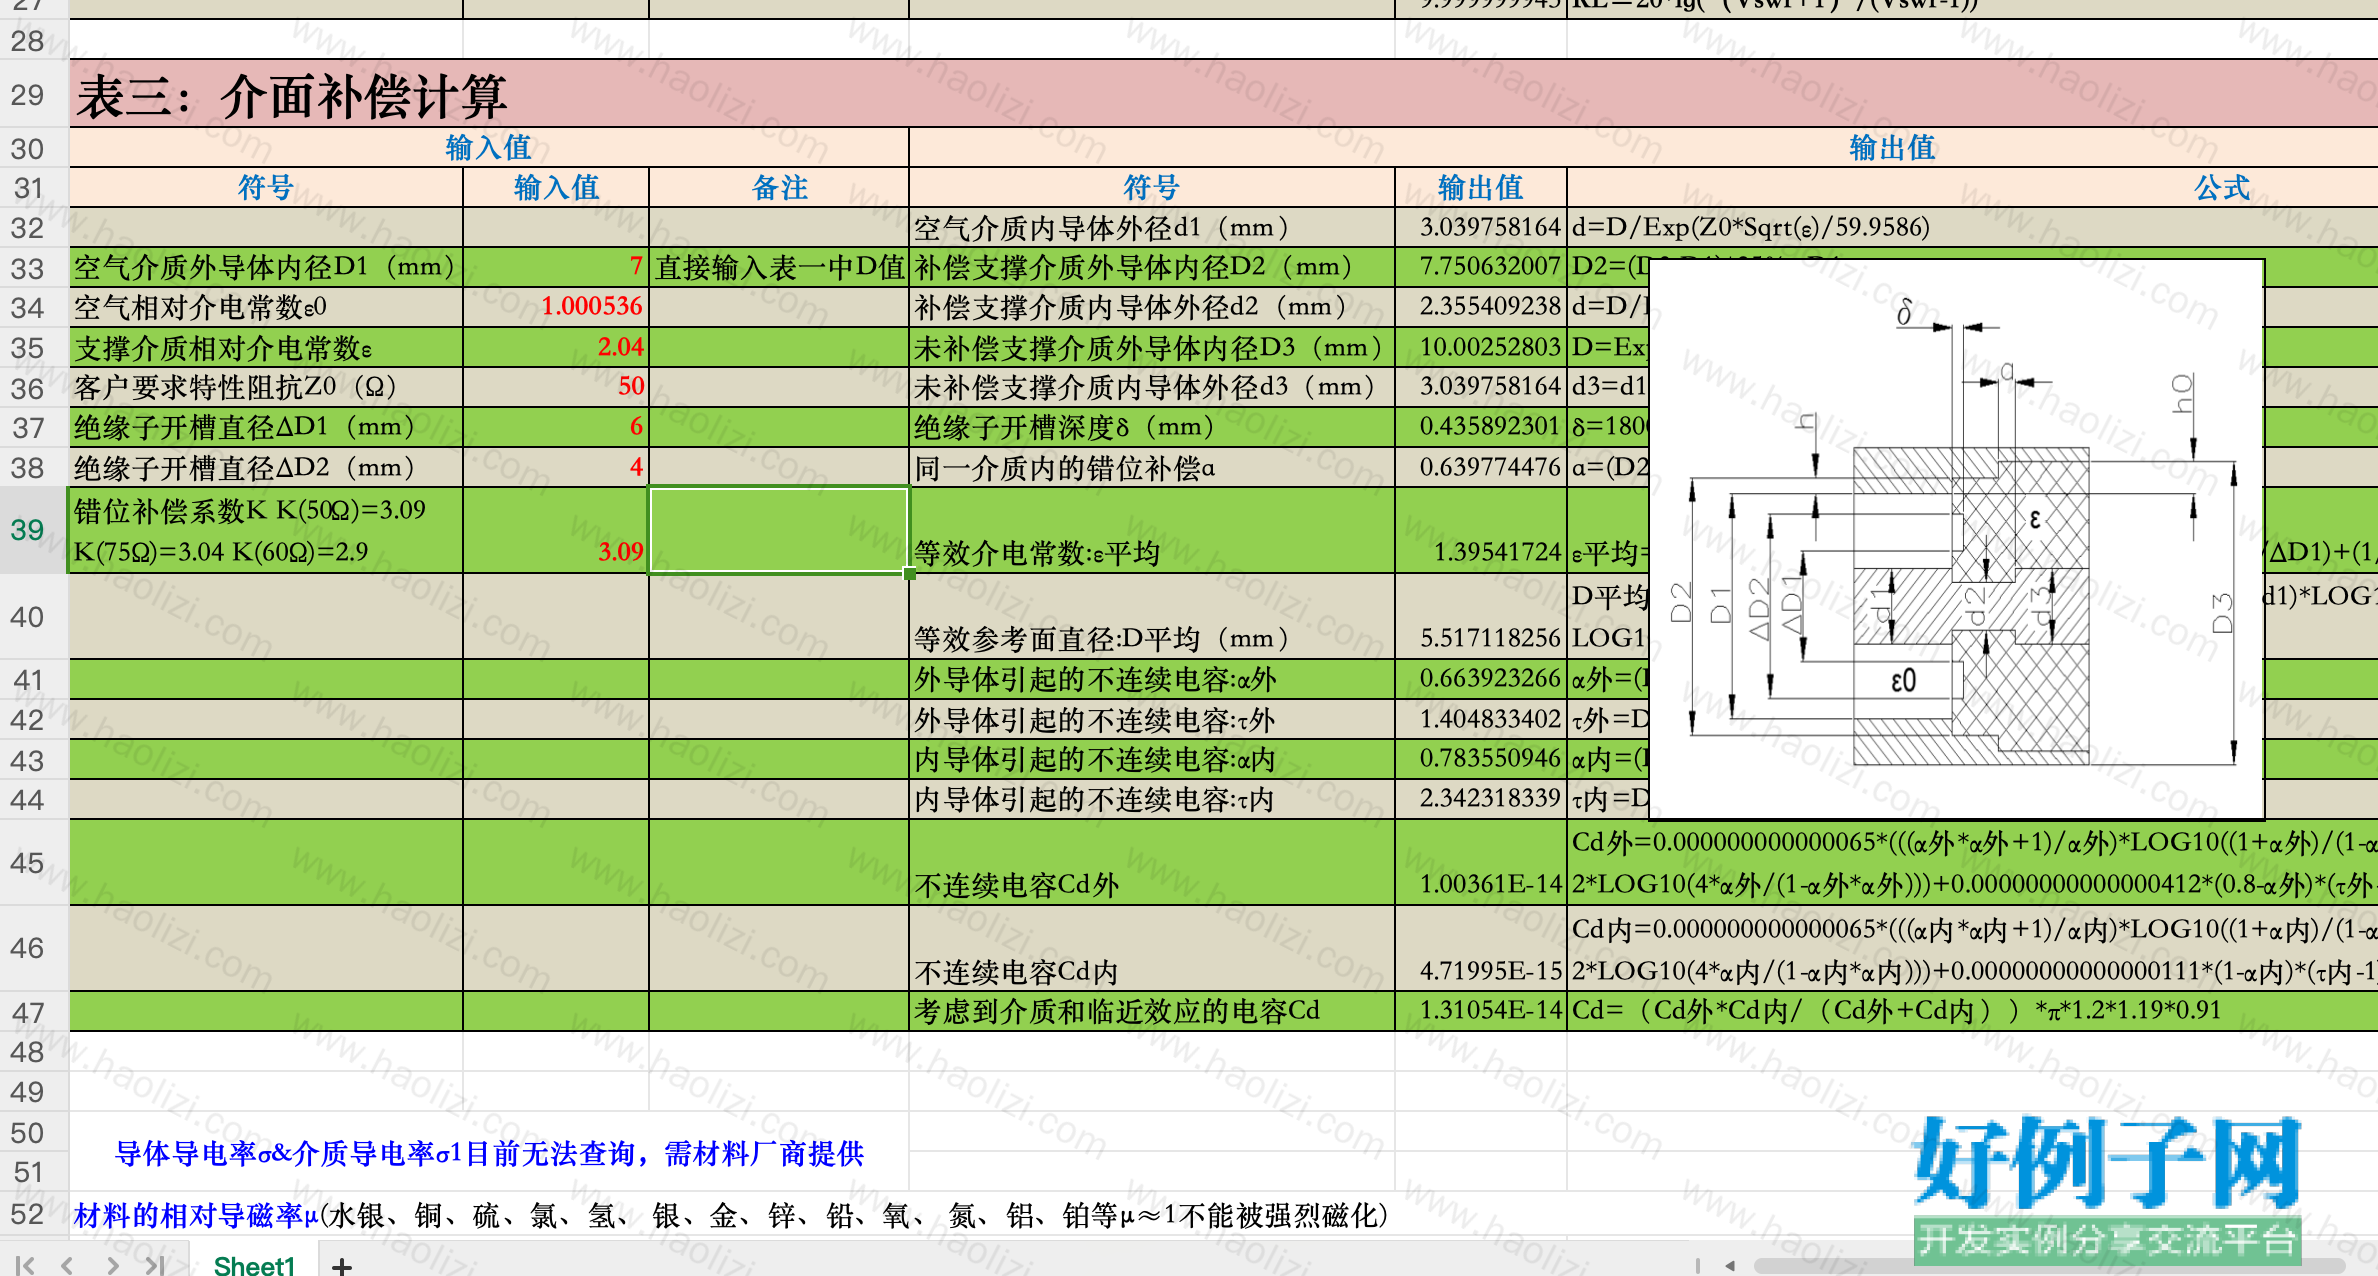The height and width of the screenshot is (1276, 2378).
Task: Select output value 0.639774476
Action: (x=1481, y=467)
